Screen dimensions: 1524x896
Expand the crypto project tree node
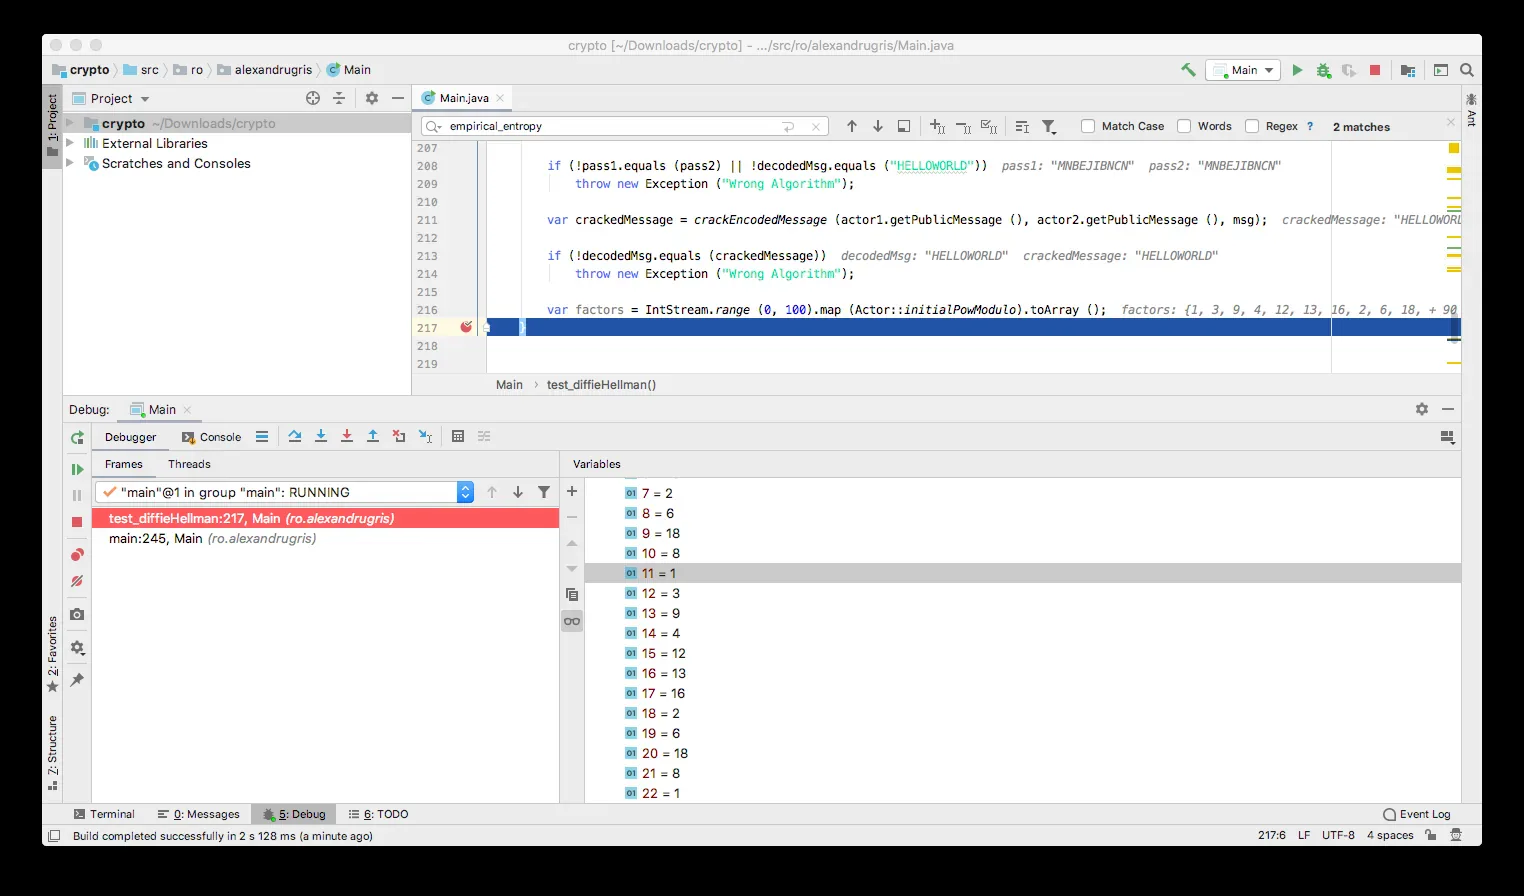70,123
